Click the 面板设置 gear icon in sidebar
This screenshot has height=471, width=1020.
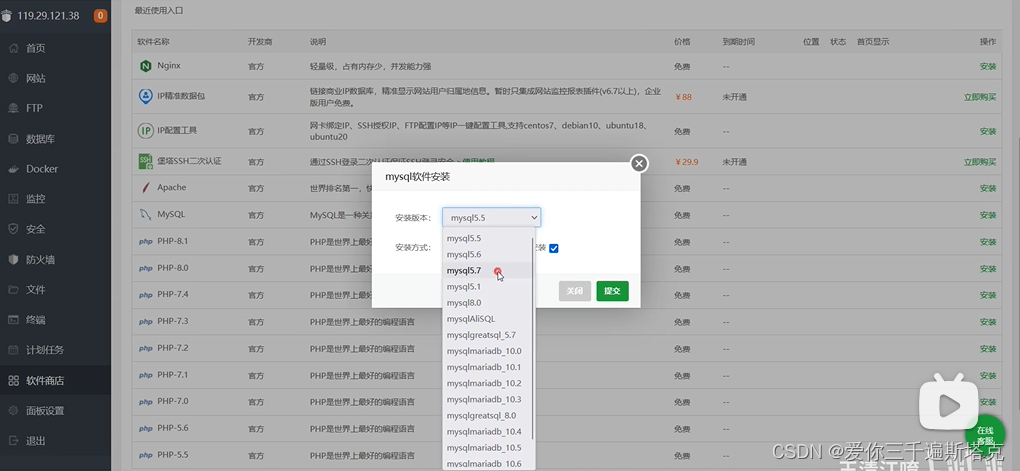pyautogui.click(x=13, y=410)
